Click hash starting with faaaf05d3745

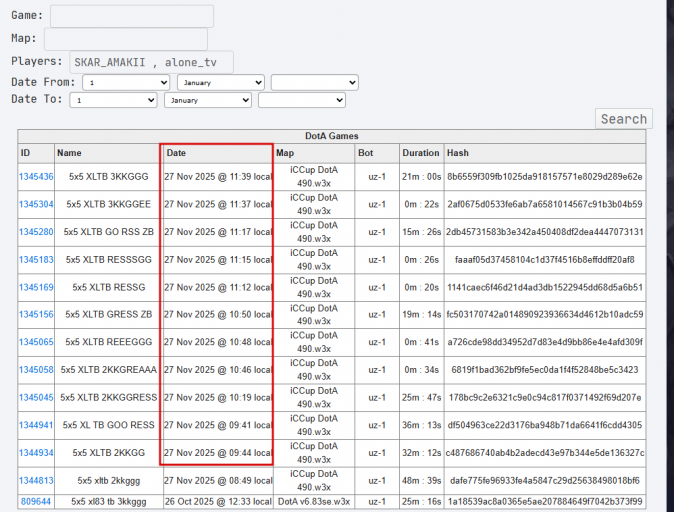[x=545, y=260]
